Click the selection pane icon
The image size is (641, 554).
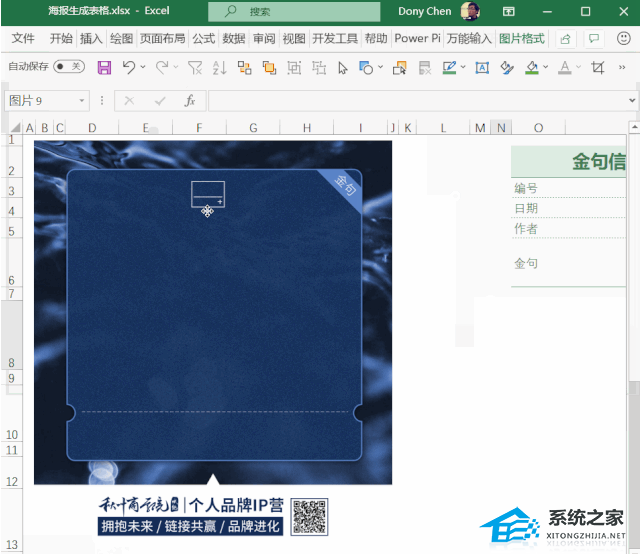coord(399,67)
